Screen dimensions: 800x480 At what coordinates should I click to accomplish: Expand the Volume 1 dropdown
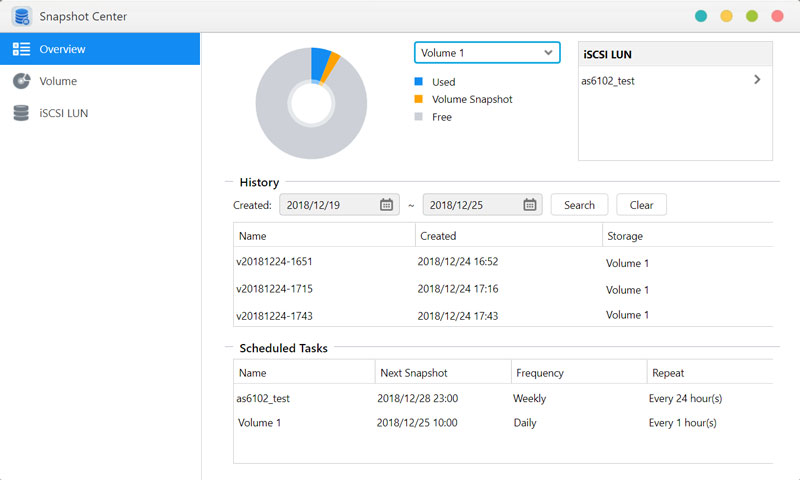[547, 52]
